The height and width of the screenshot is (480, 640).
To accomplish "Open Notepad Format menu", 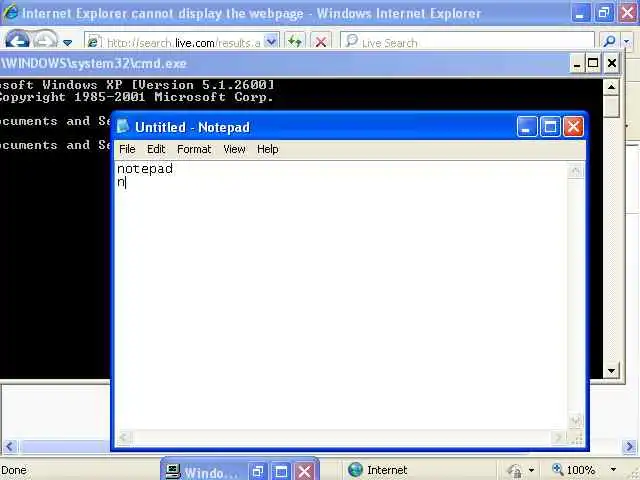I will 194,149.
